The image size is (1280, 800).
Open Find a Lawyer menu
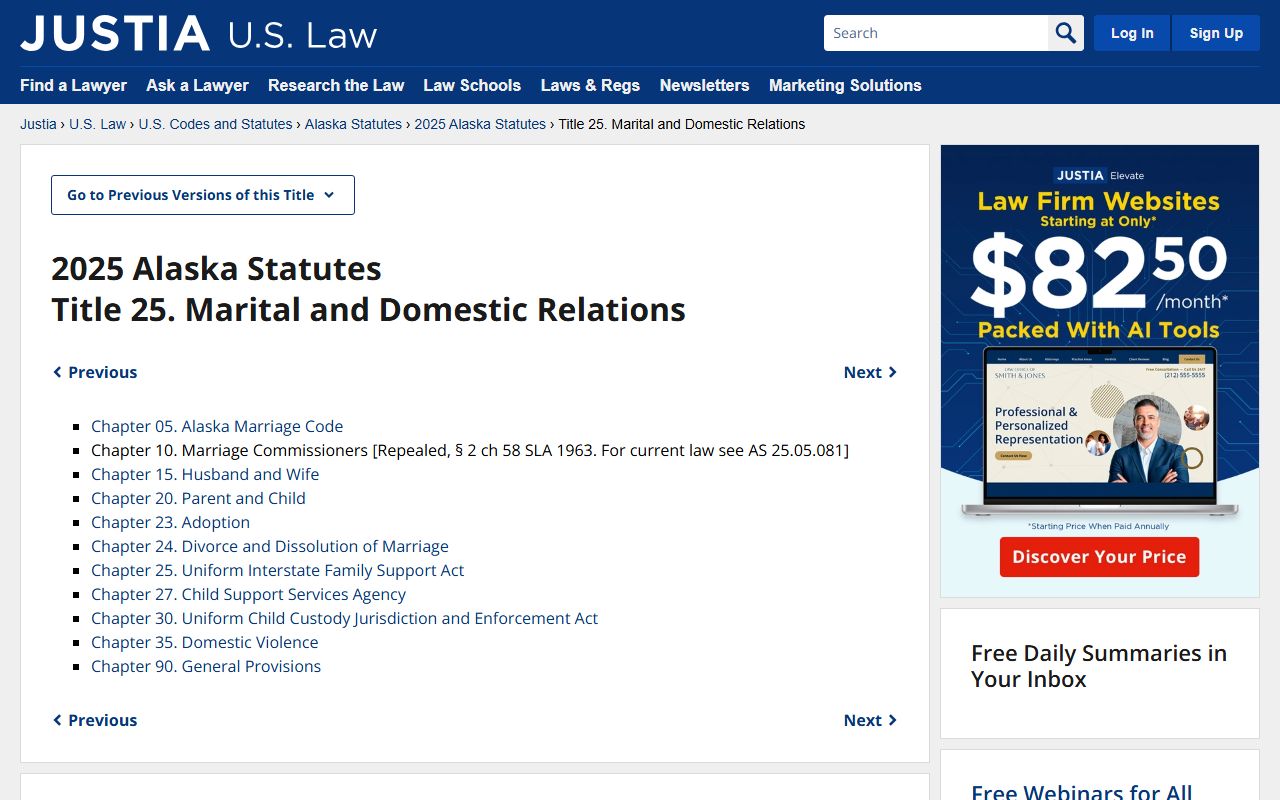pos(73,85)
